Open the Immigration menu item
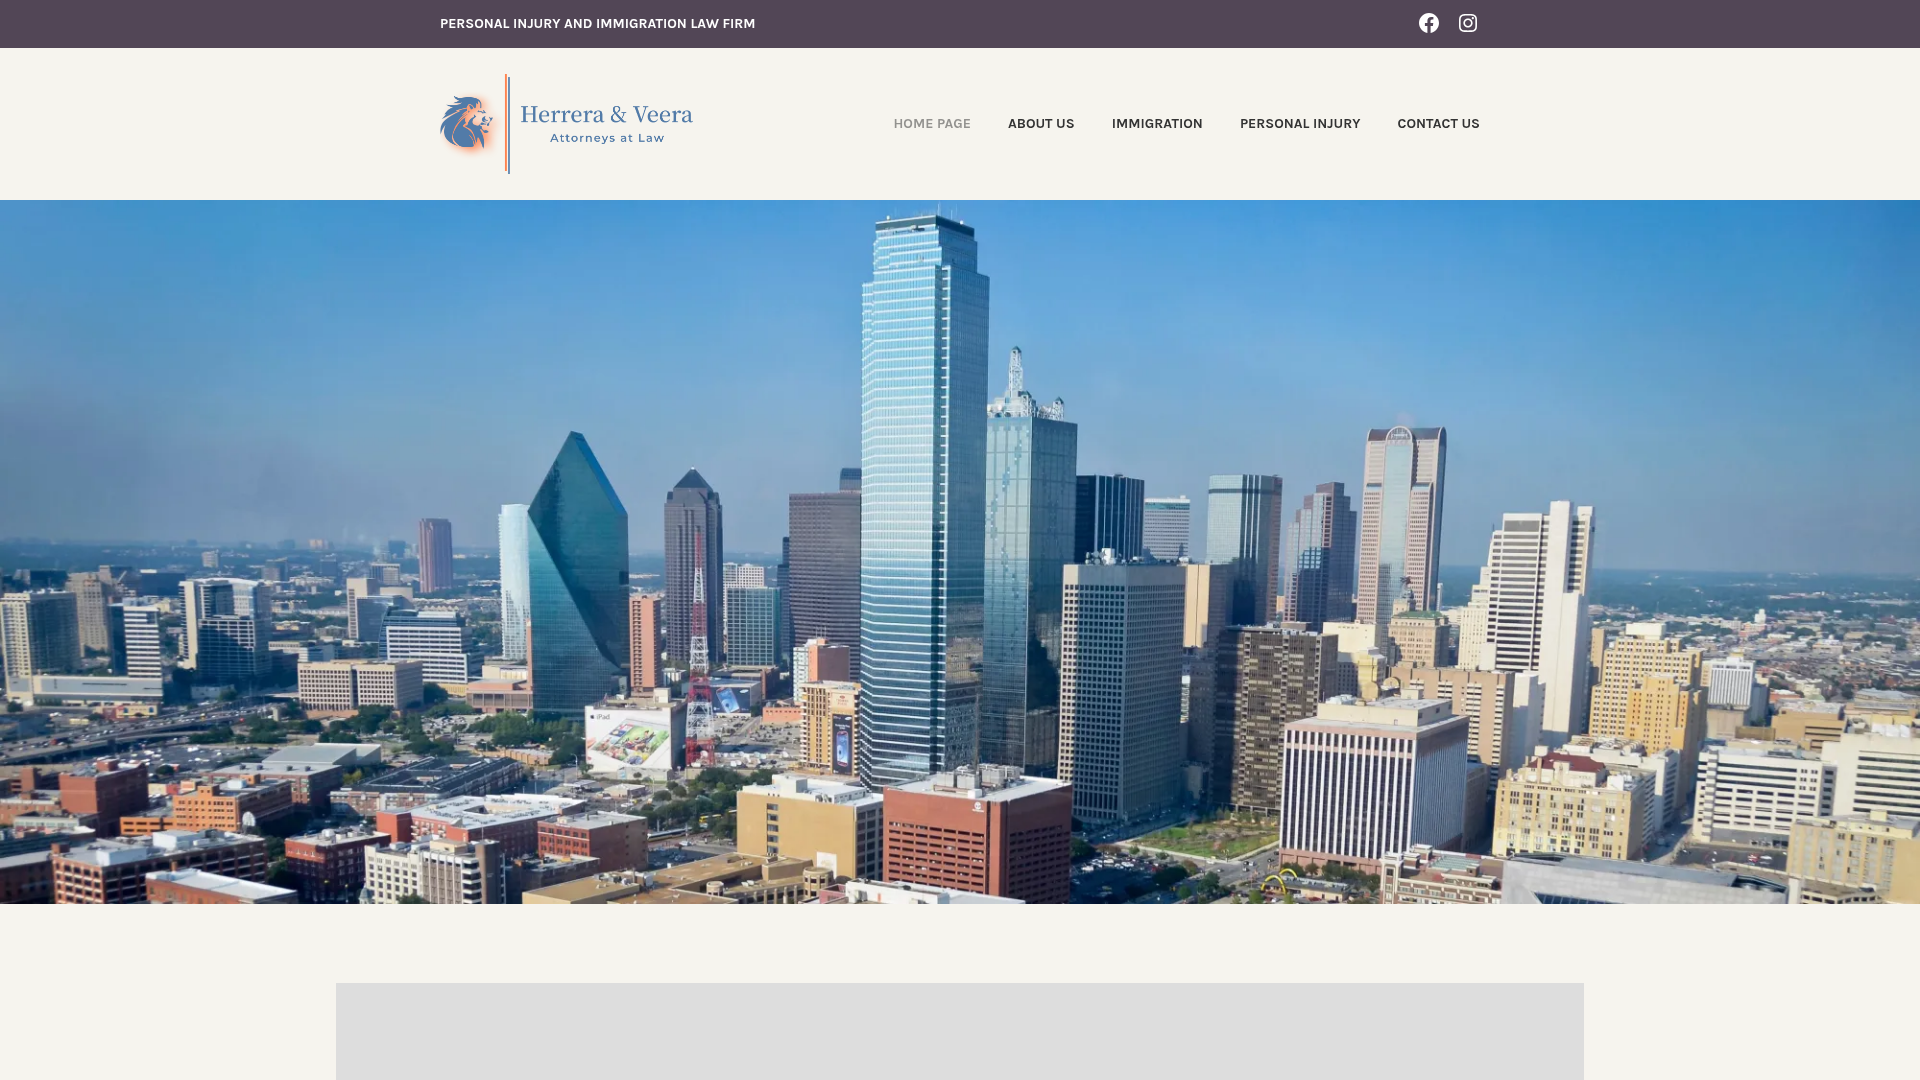Screen dimensions: 1920x1080 [1156, 124]
